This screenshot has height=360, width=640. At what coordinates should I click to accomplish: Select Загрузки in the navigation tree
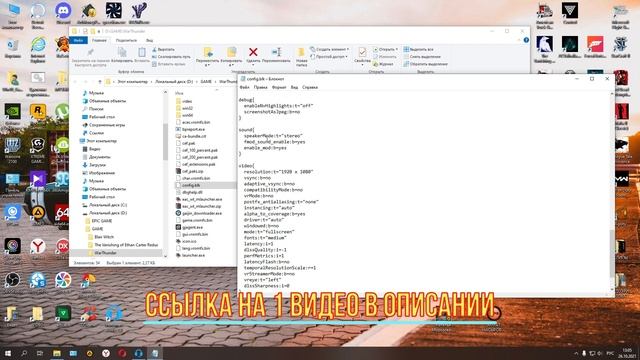[94, 165]
